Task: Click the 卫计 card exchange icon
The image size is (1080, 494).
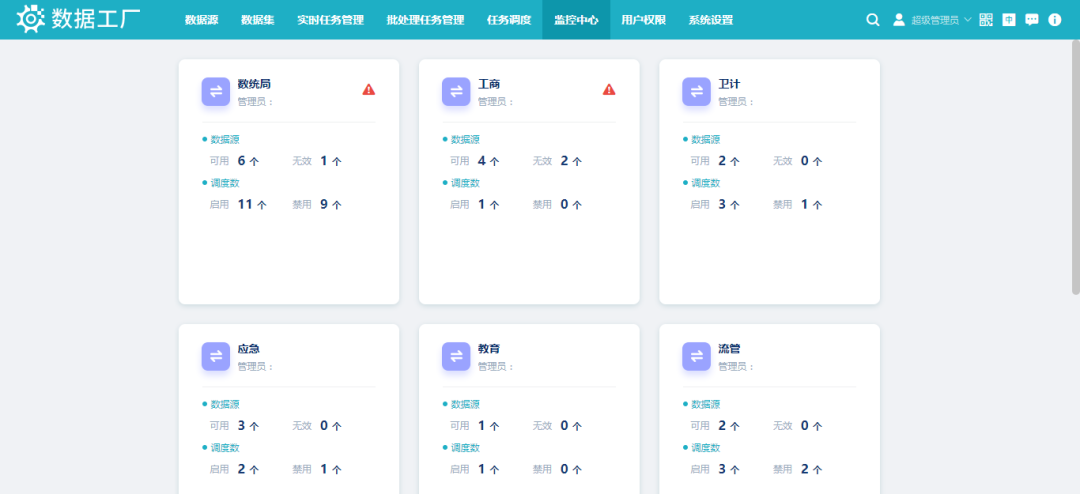Action: pos(696,92)
